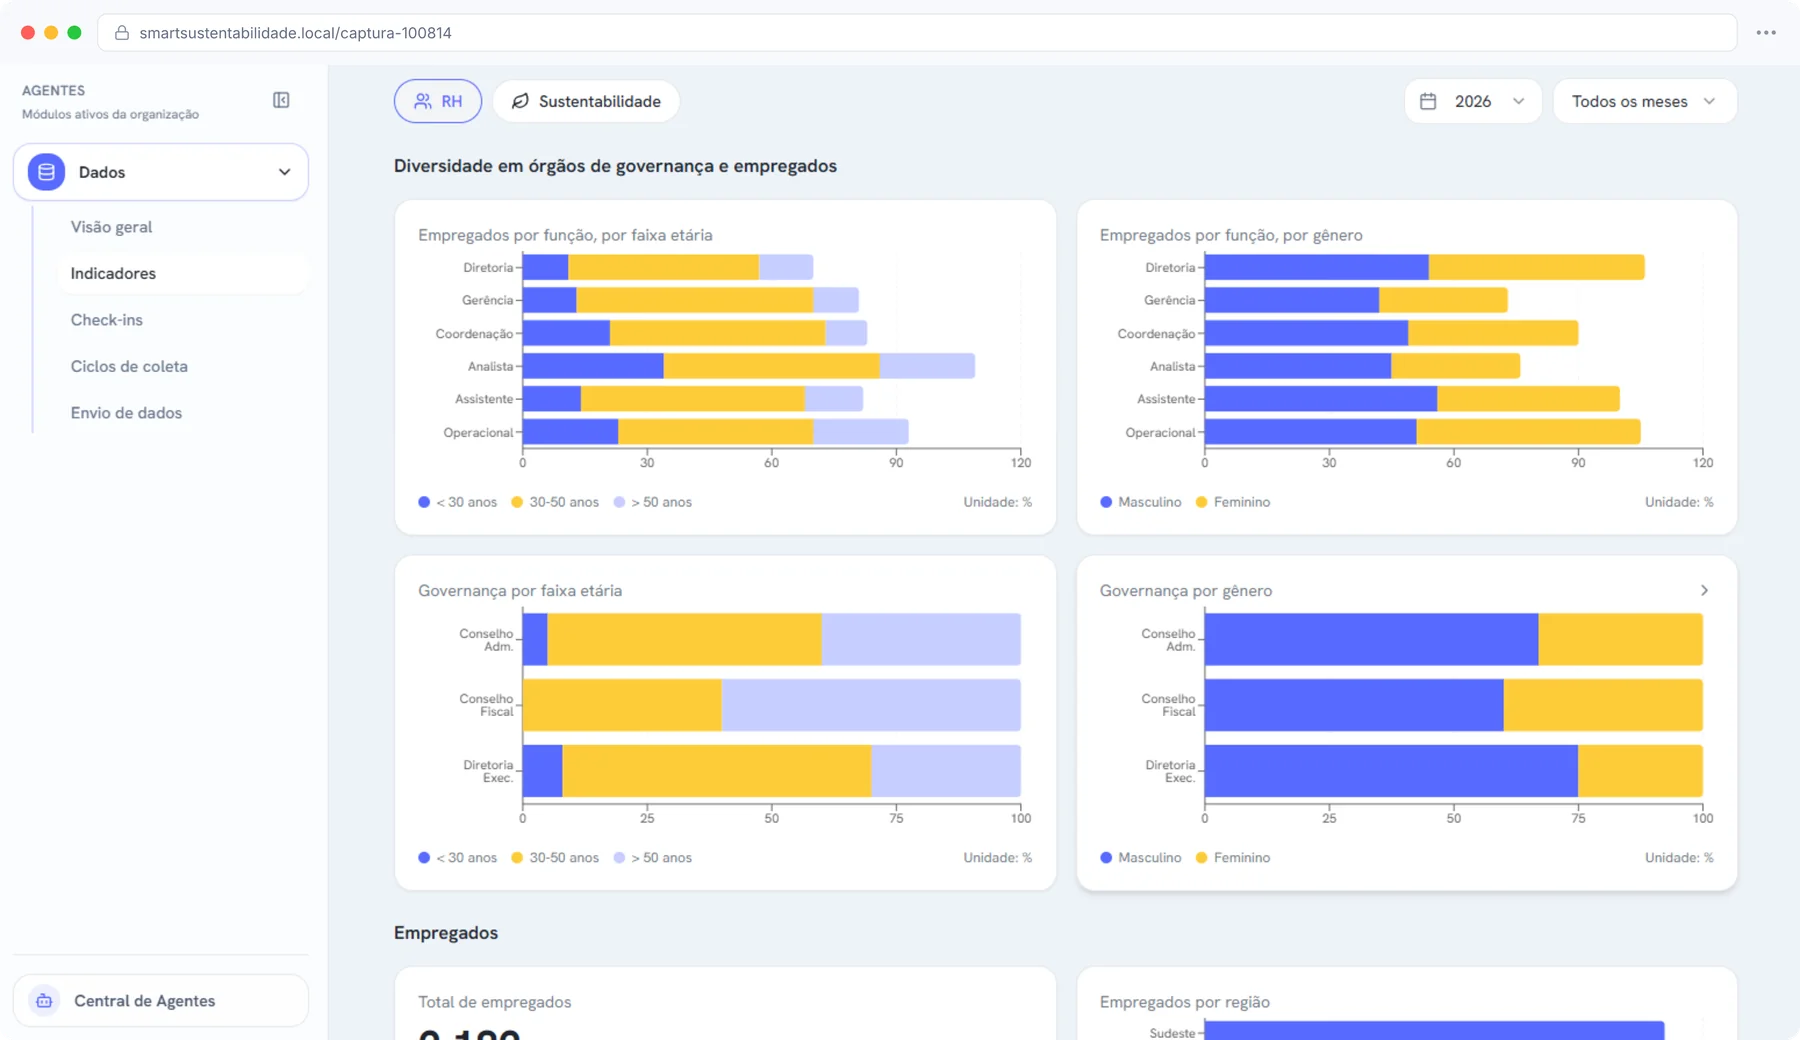Toggle '30-50 anos' legend in Governança chart
The height and width of the screenshot is (1040, 1800).
(x=555, y=858)
